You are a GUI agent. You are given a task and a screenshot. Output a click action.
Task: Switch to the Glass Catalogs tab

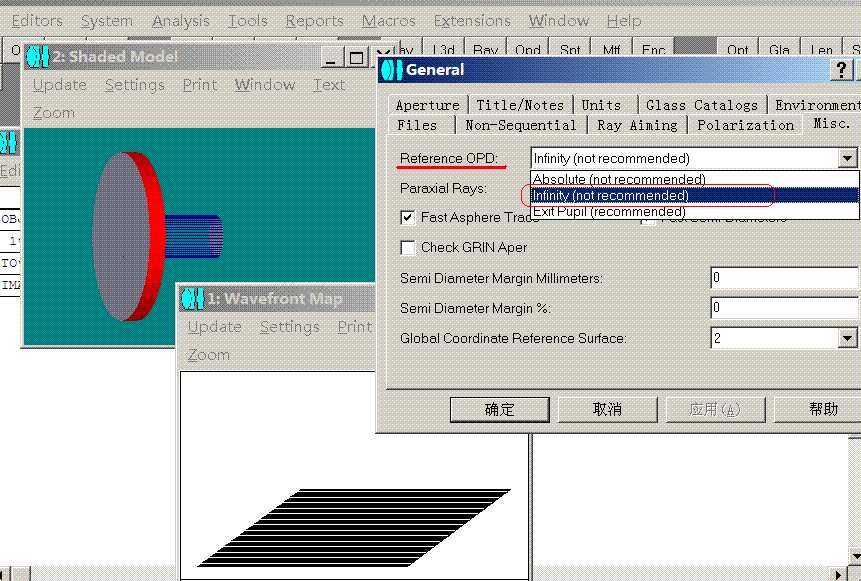click(x=702, y=105)
